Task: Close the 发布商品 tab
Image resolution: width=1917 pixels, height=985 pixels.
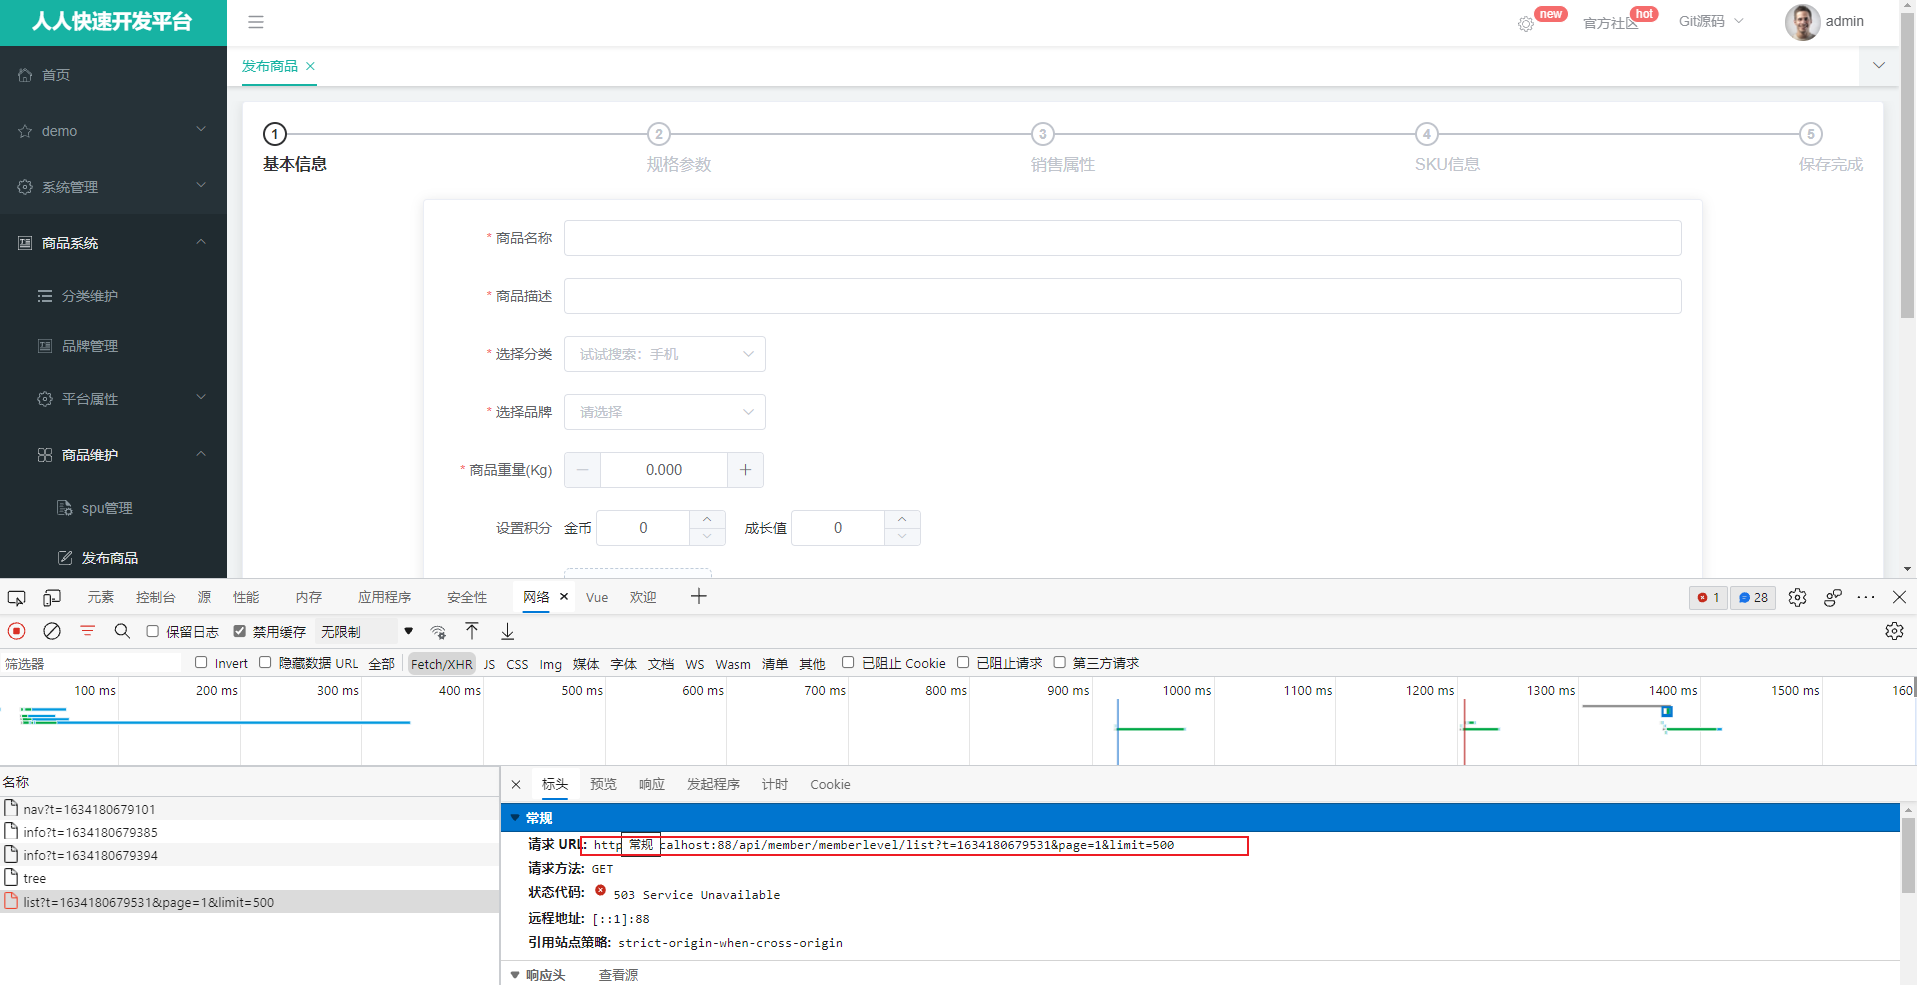Action: (311, 66)
